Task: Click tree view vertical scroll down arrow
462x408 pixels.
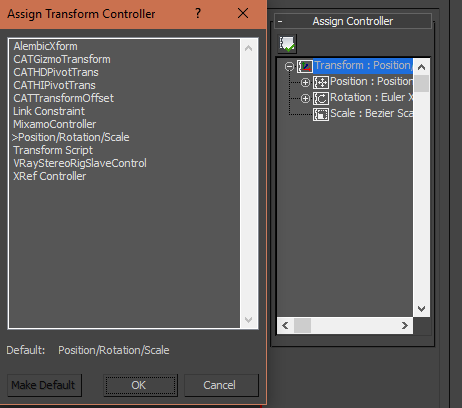Action: click(421, 309)
